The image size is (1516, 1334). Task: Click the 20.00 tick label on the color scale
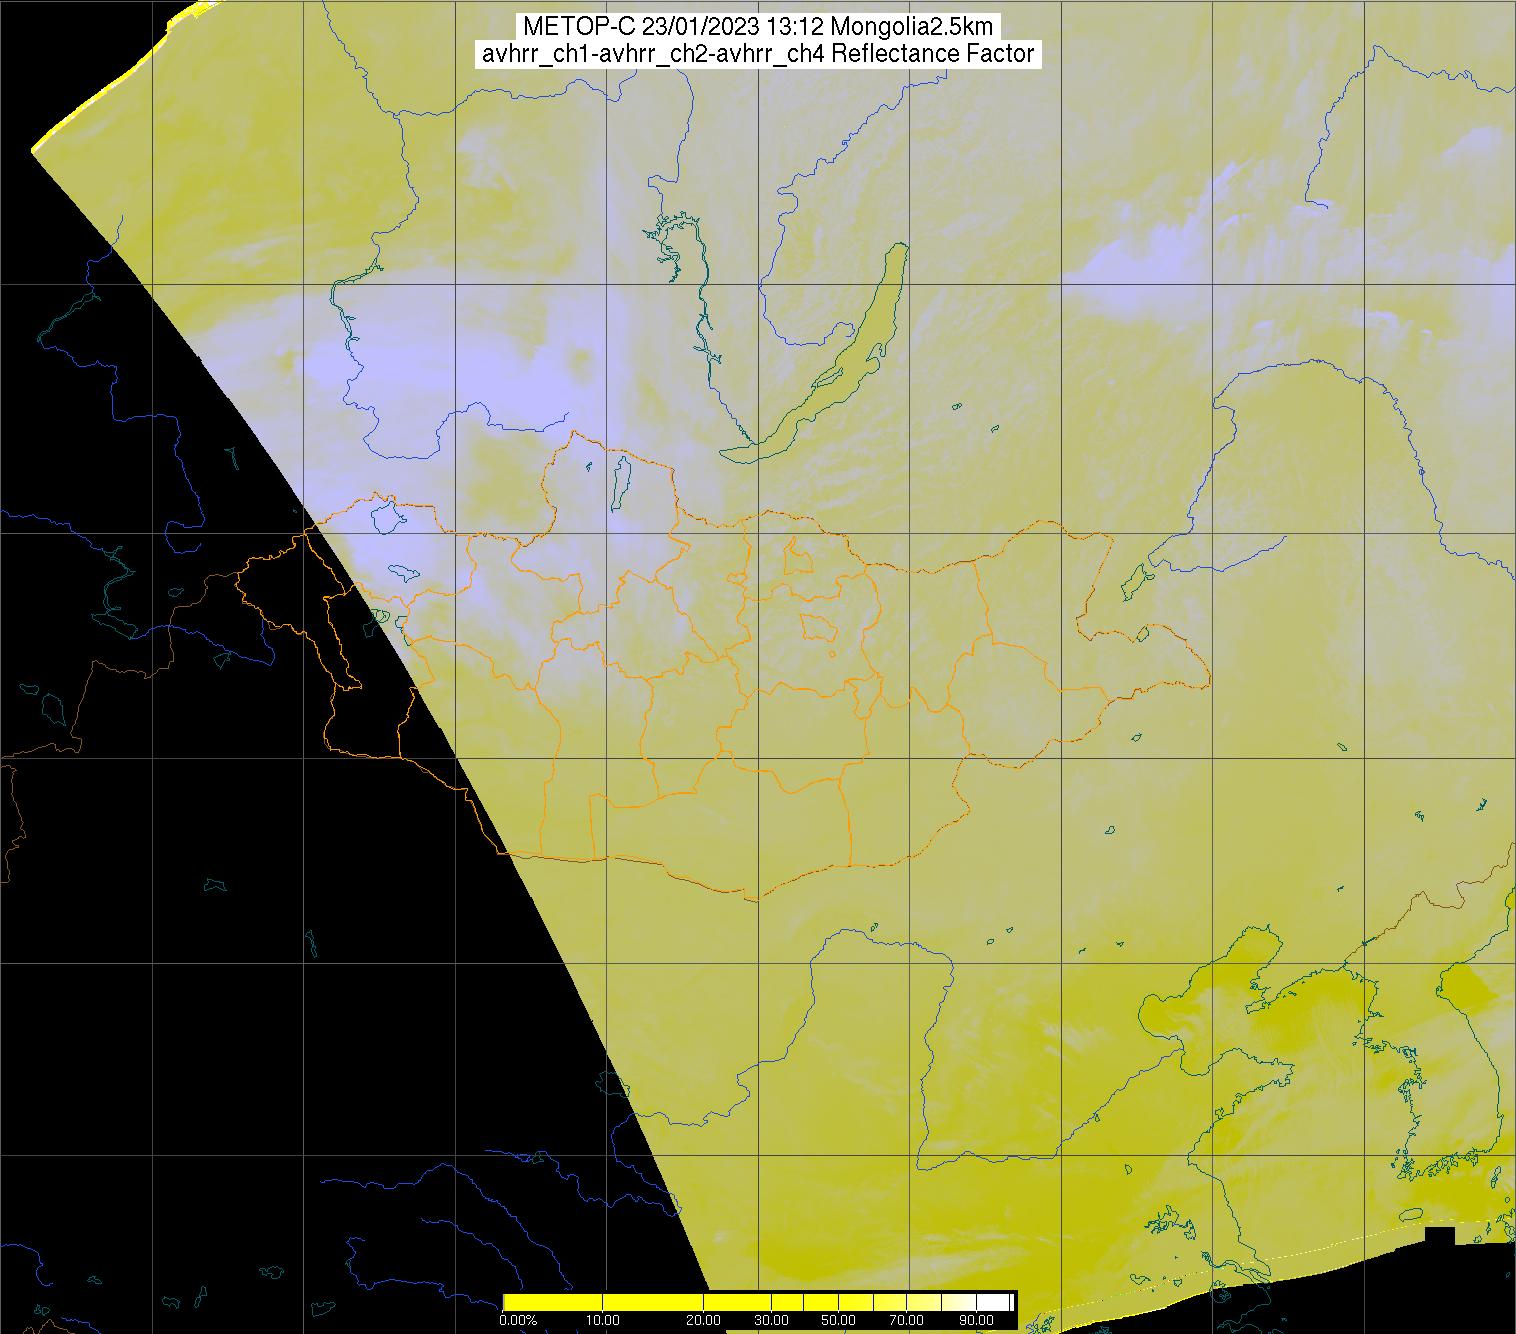705,1321
